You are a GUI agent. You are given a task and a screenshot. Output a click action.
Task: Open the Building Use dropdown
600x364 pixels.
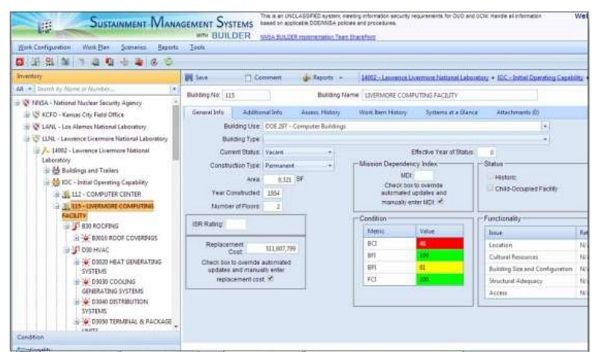tap(545, 126)
